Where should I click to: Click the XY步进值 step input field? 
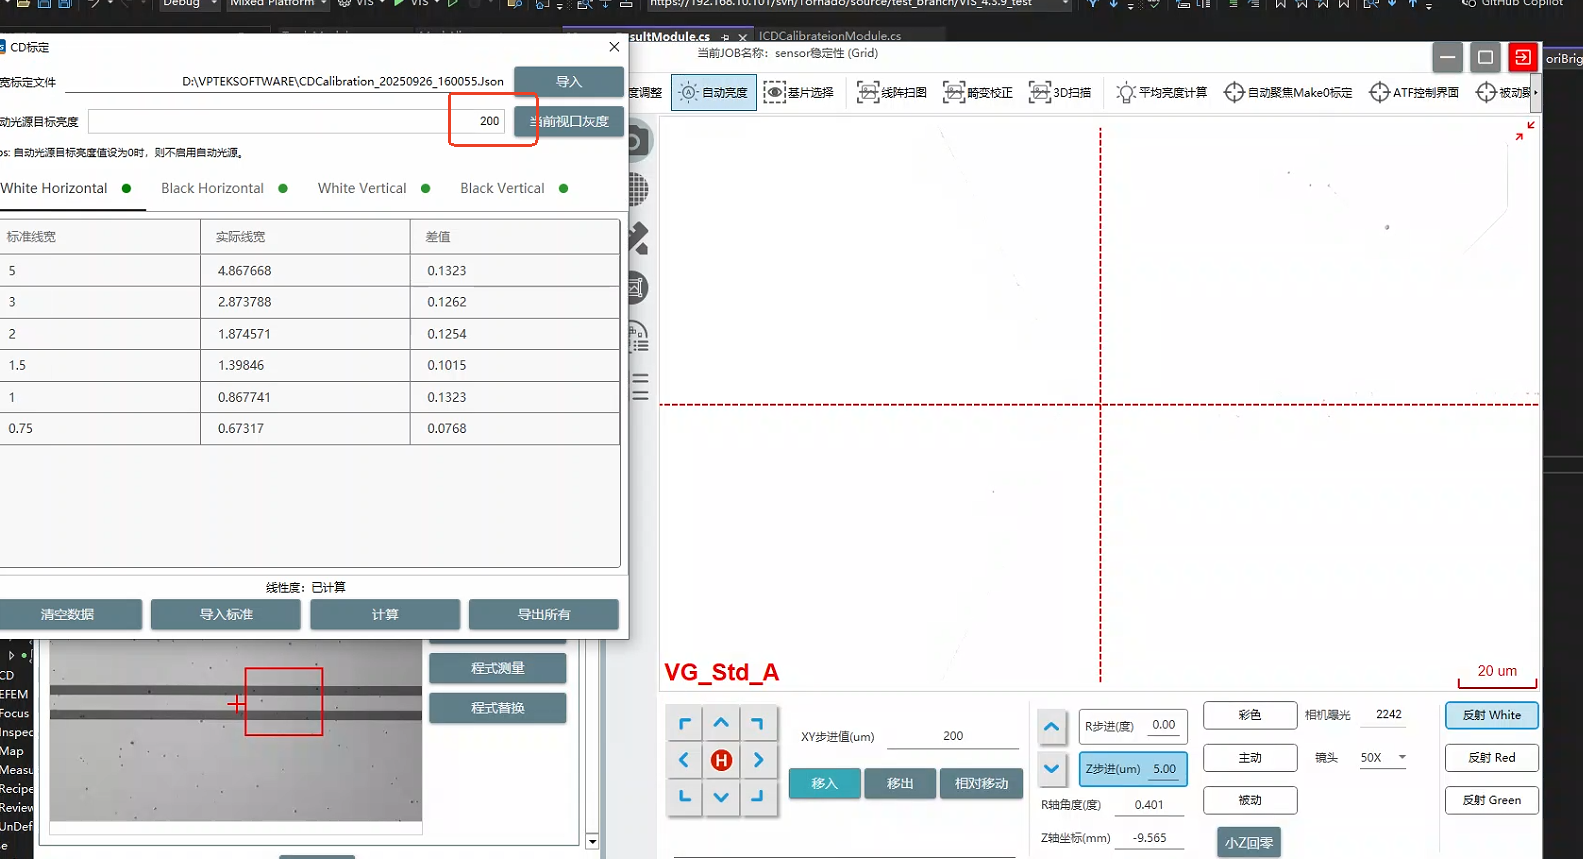952,736
